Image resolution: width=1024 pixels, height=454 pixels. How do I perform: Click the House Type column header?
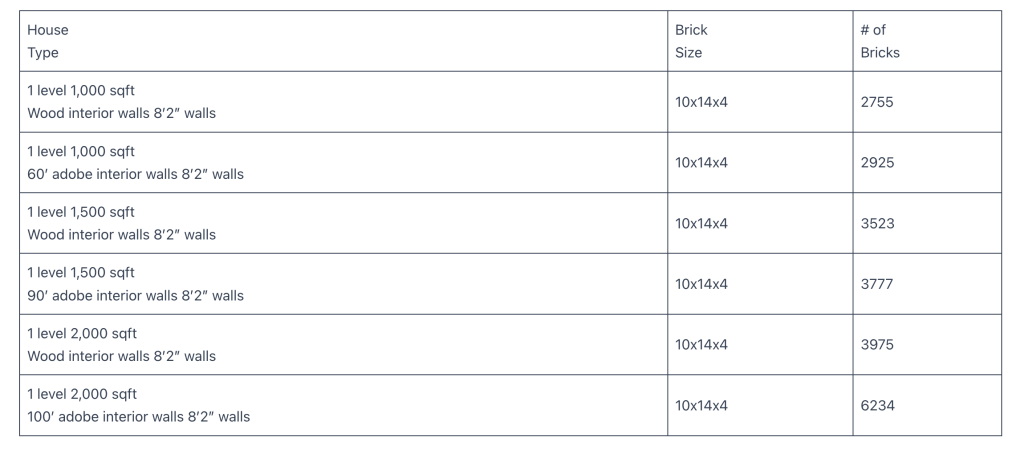pos(48,41)
